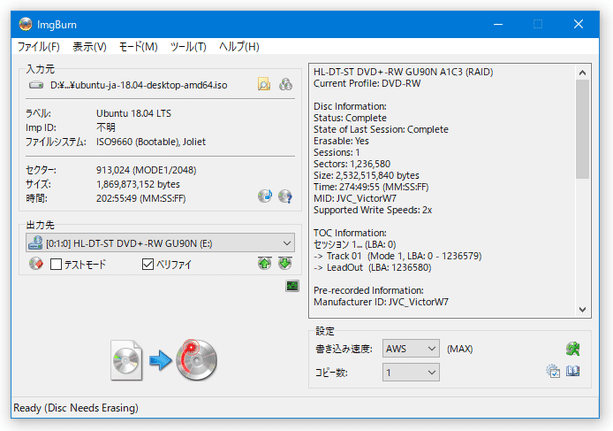Image resolution: width=613 pixels, height=431 pixels.
Task: Click the size value 1,869,873,152 bytes
Action: [x=138, y=184]
